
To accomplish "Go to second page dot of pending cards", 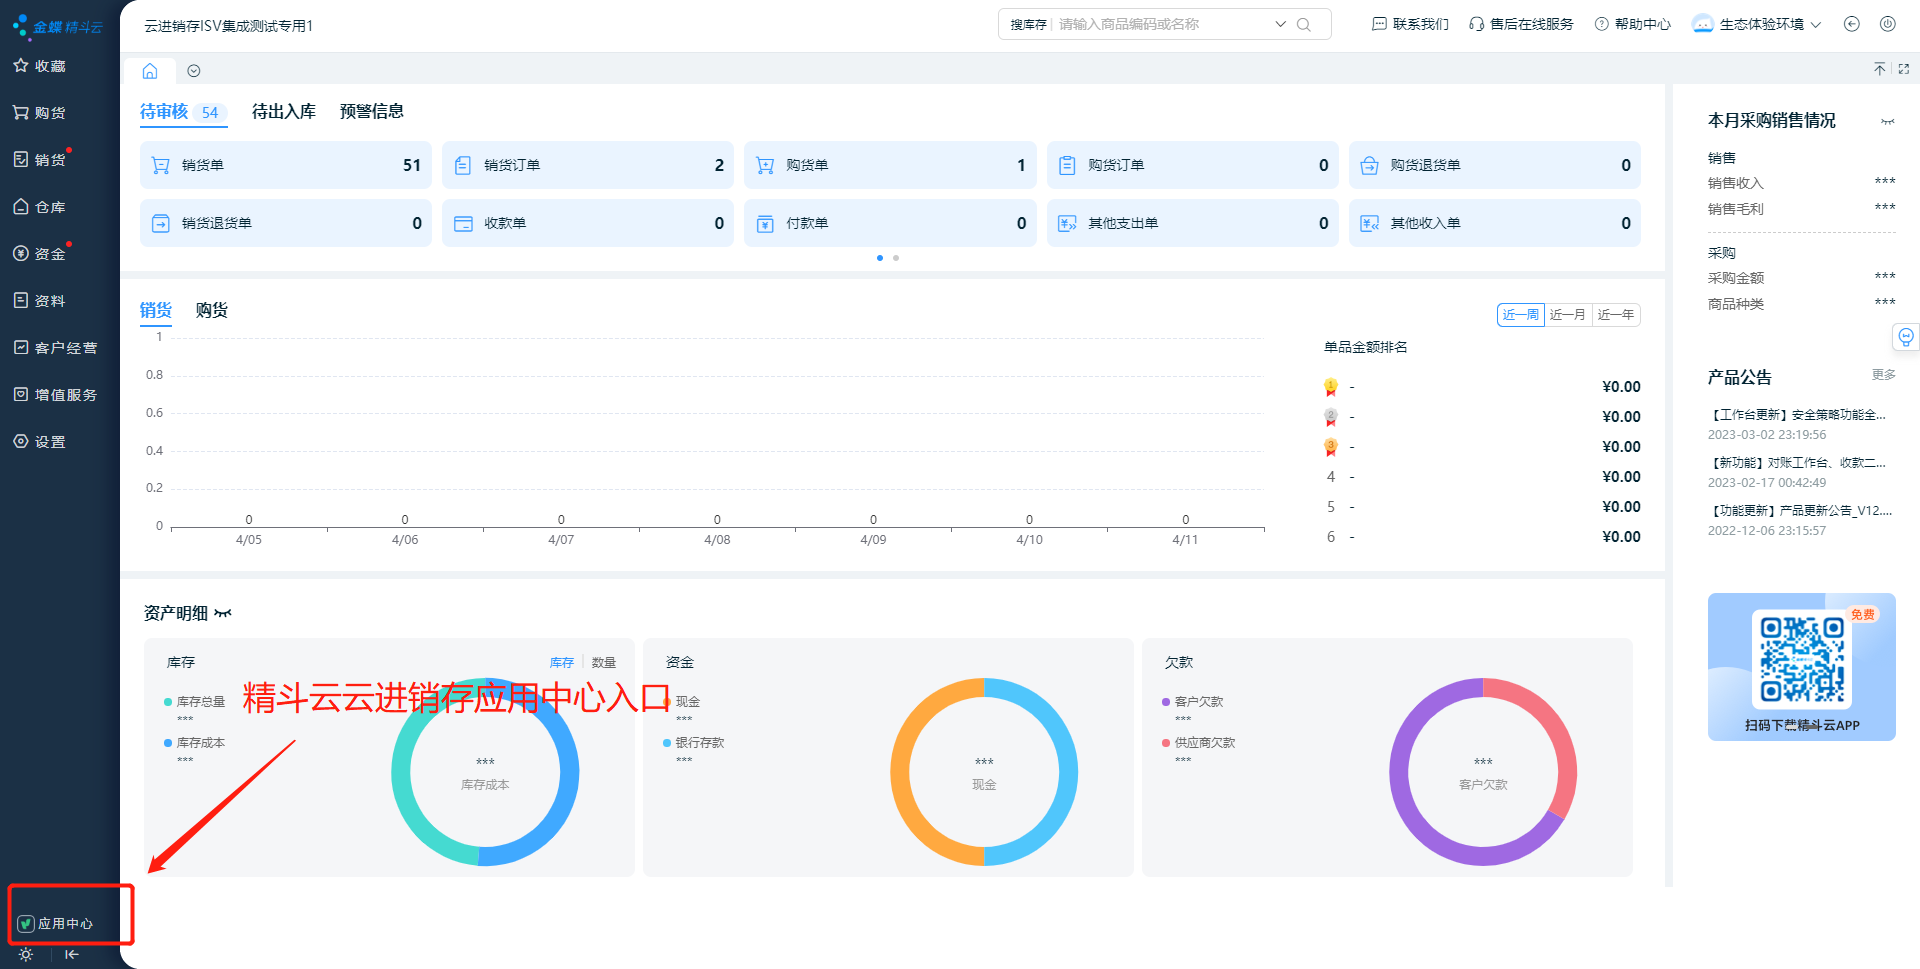I will click(896, 258).
